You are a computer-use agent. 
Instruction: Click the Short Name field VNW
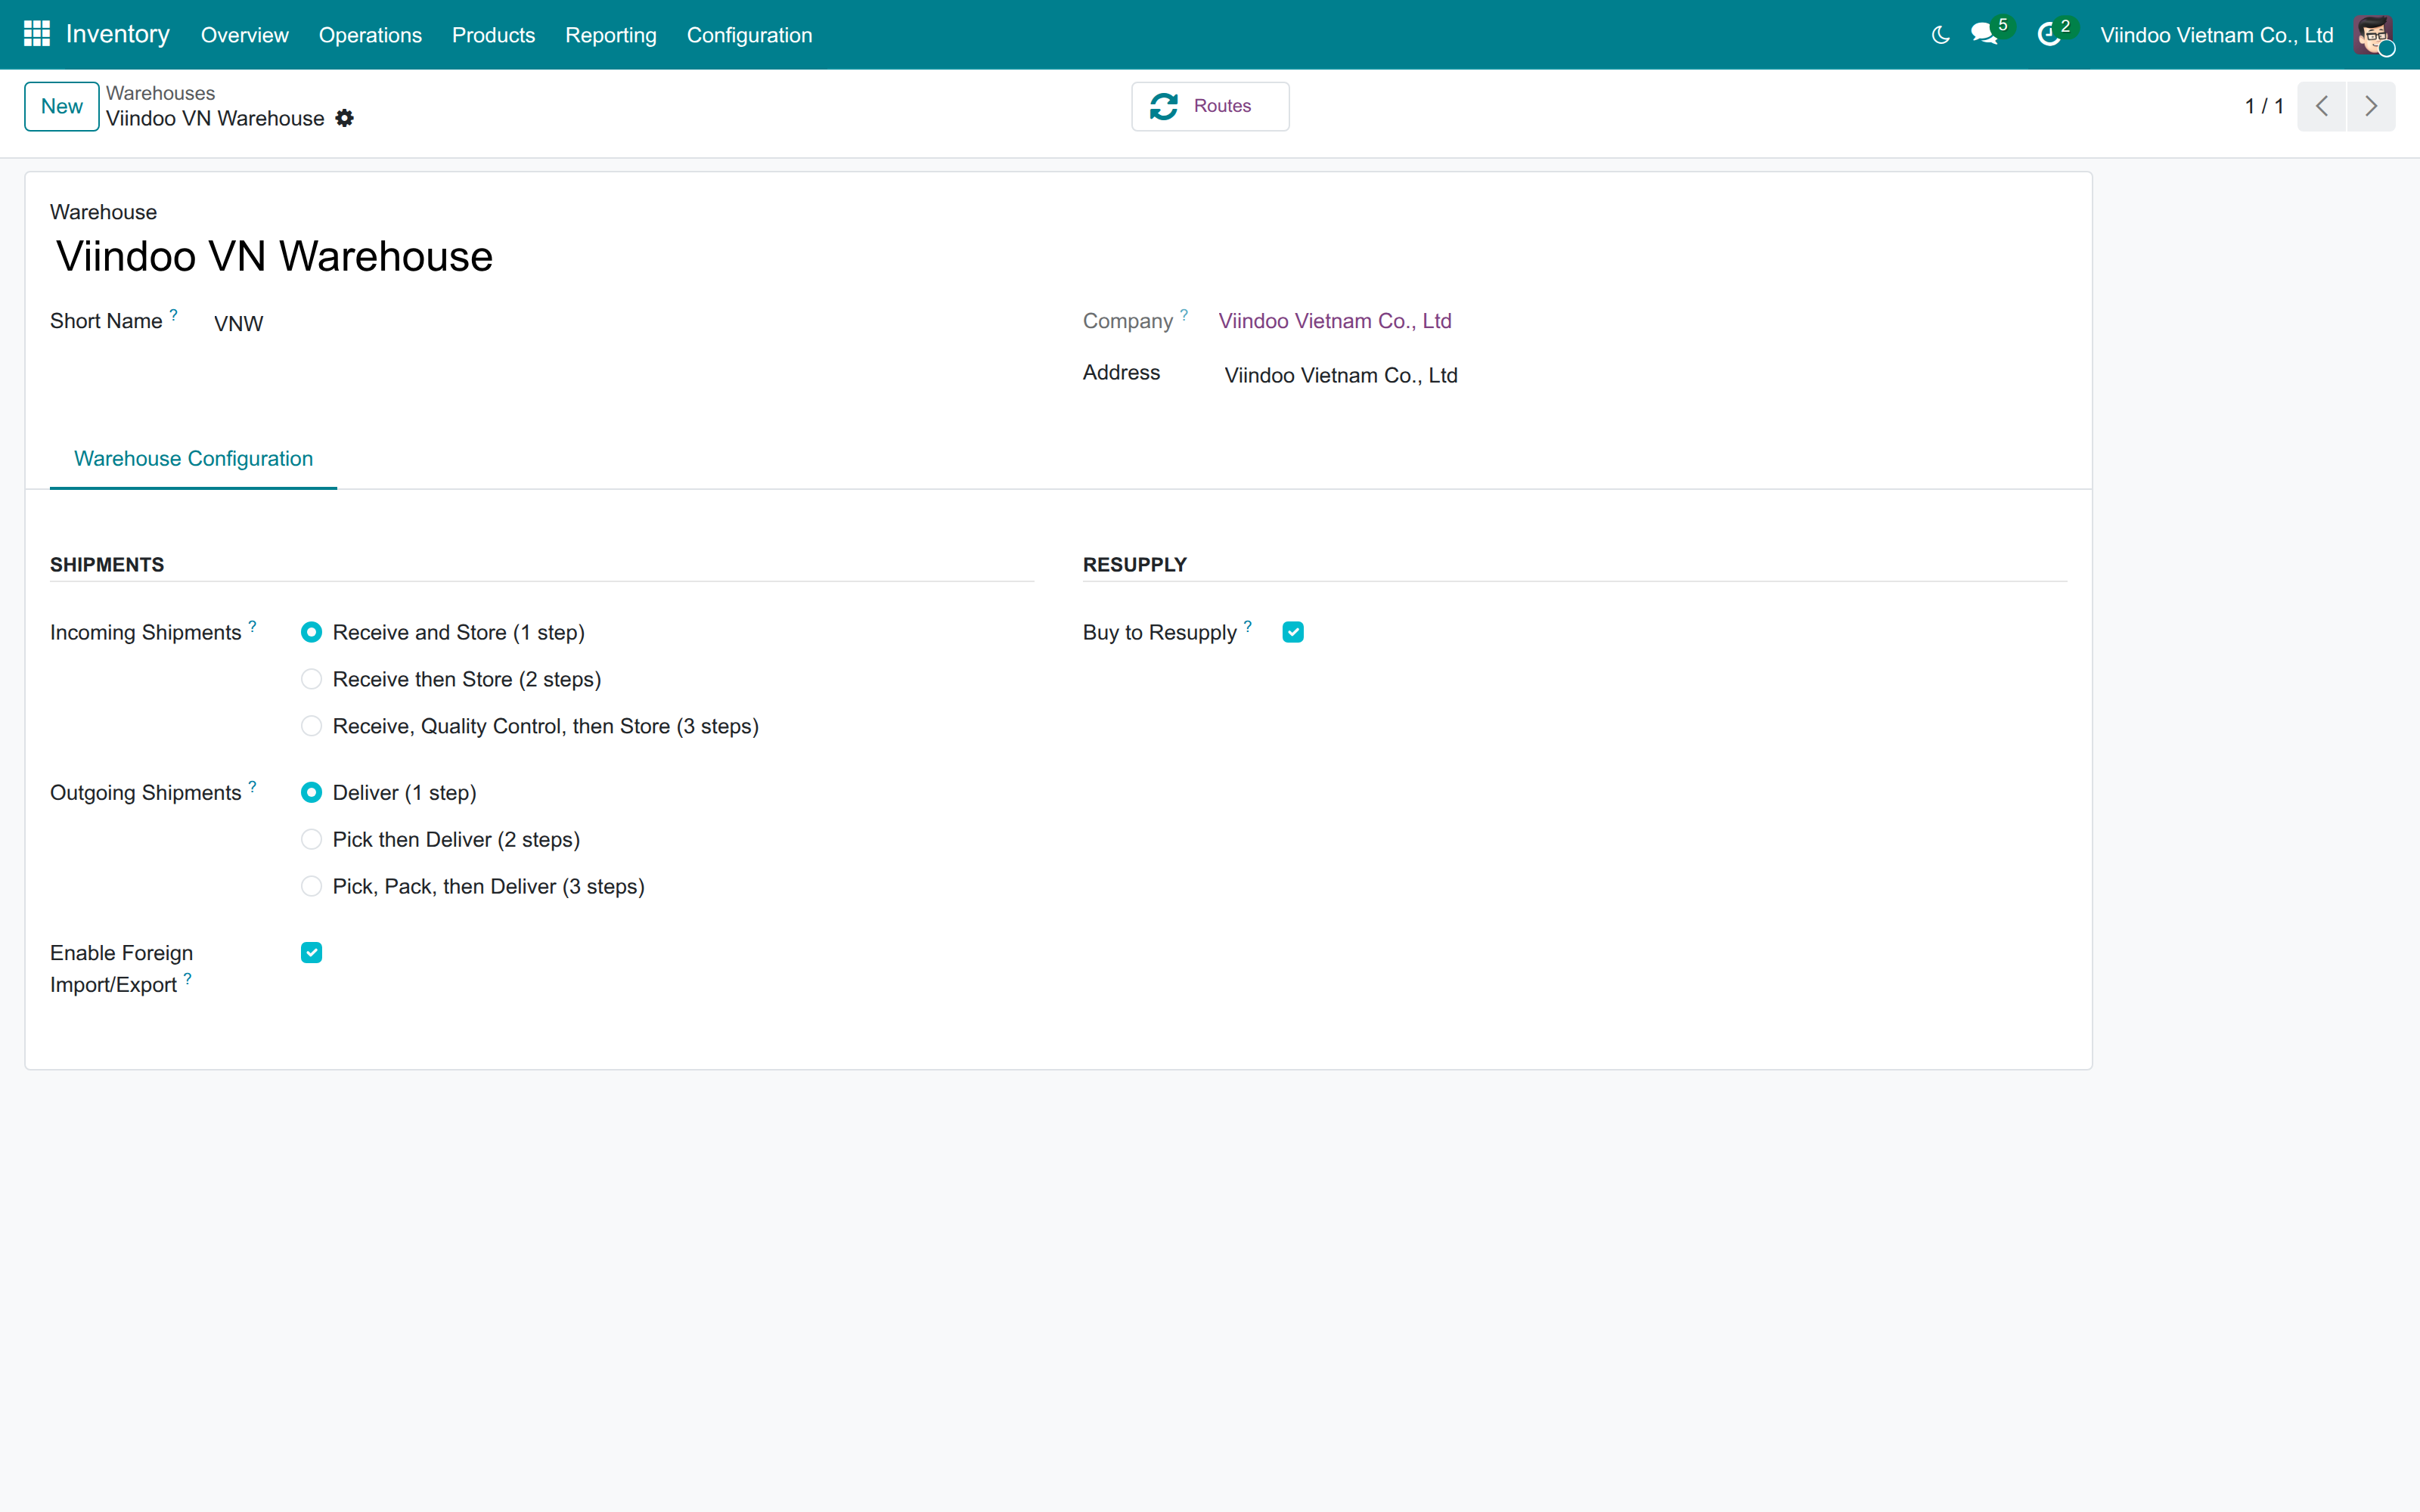620,323
